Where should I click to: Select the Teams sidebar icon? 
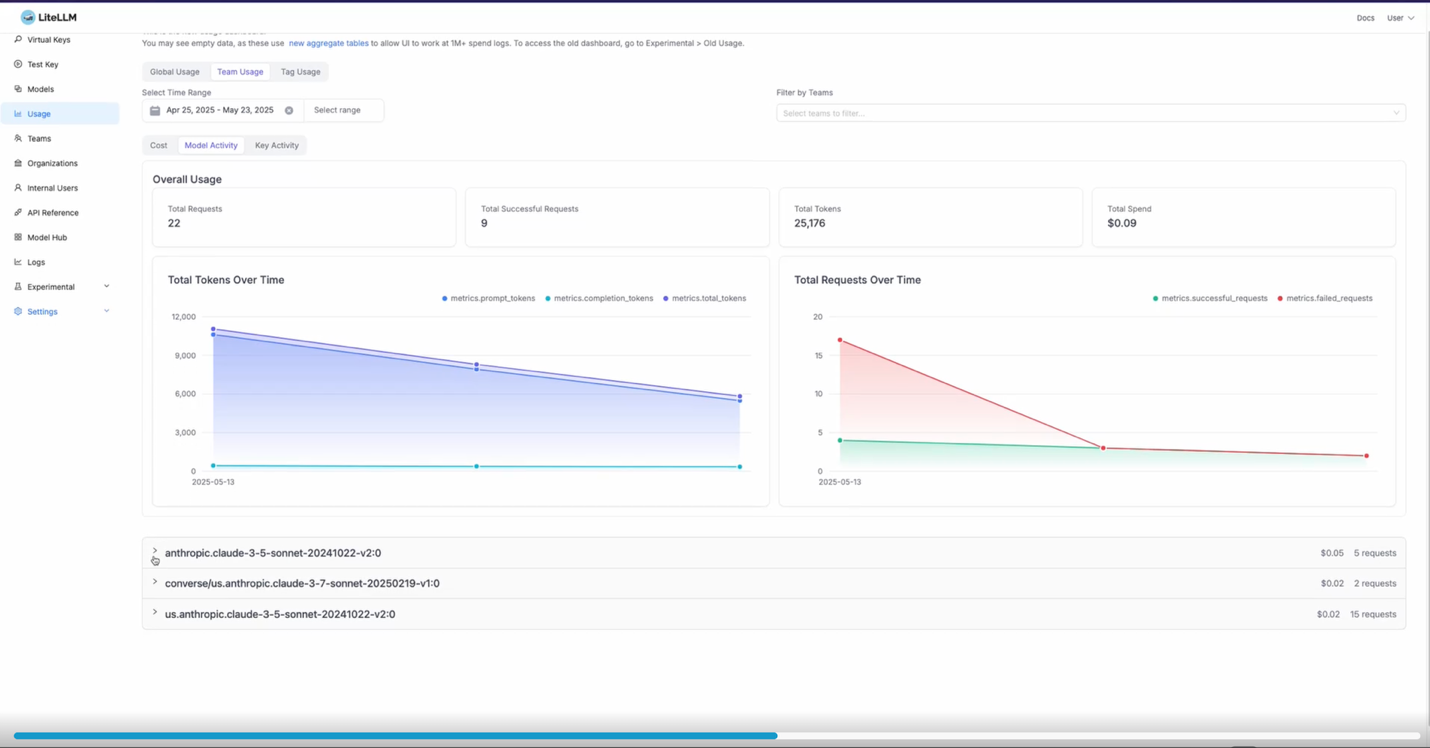[16, 138]
